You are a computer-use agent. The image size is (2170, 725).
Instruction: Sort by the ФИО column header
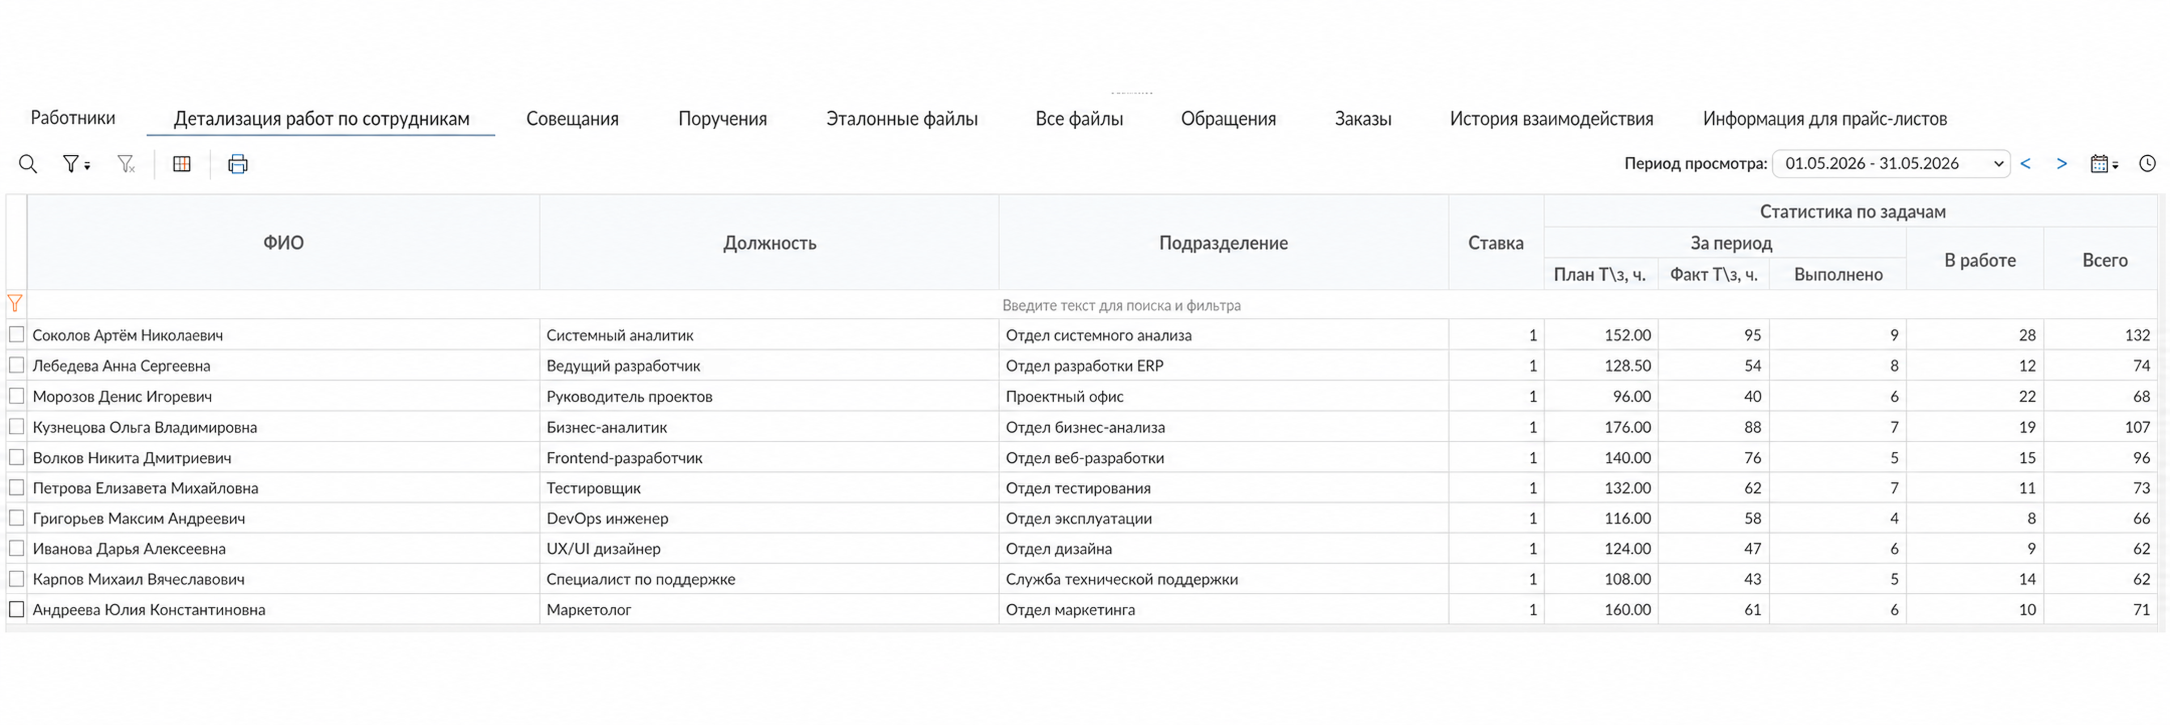283,243
